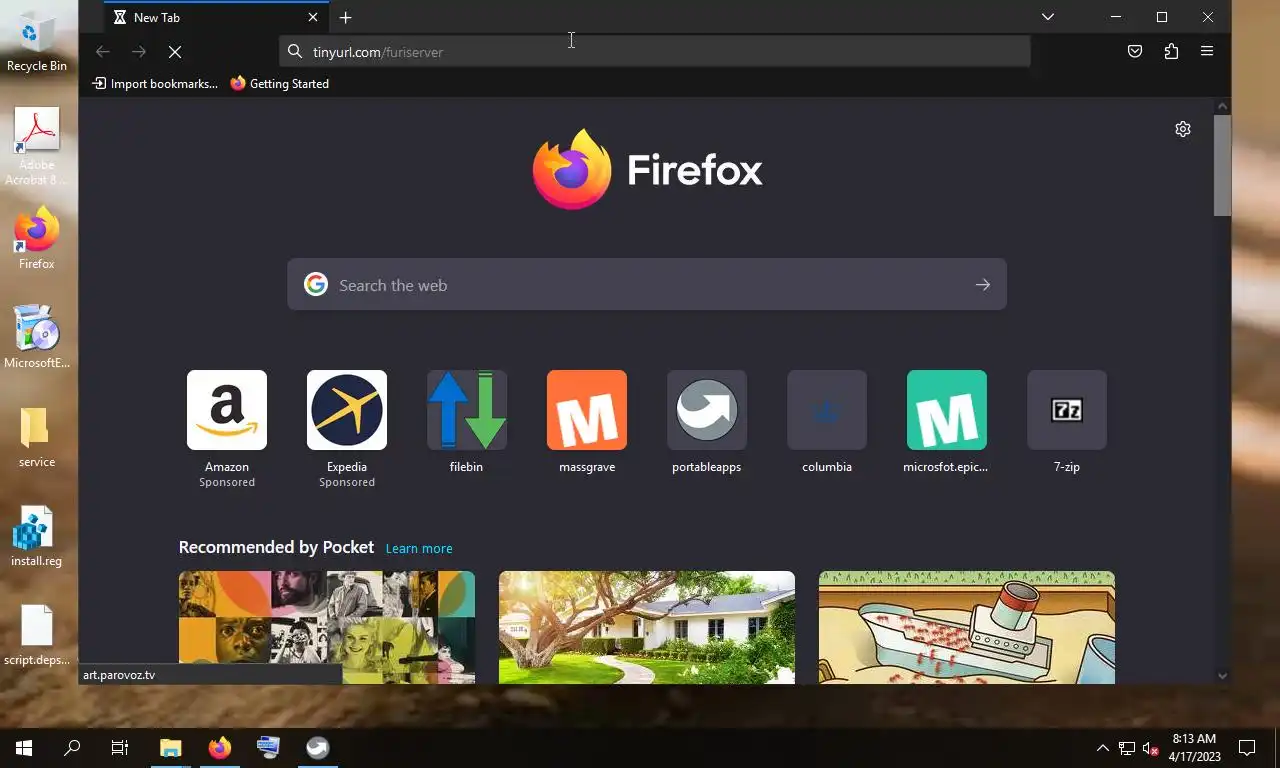Select the Firefox desktop shortcut

coord(37,238)
